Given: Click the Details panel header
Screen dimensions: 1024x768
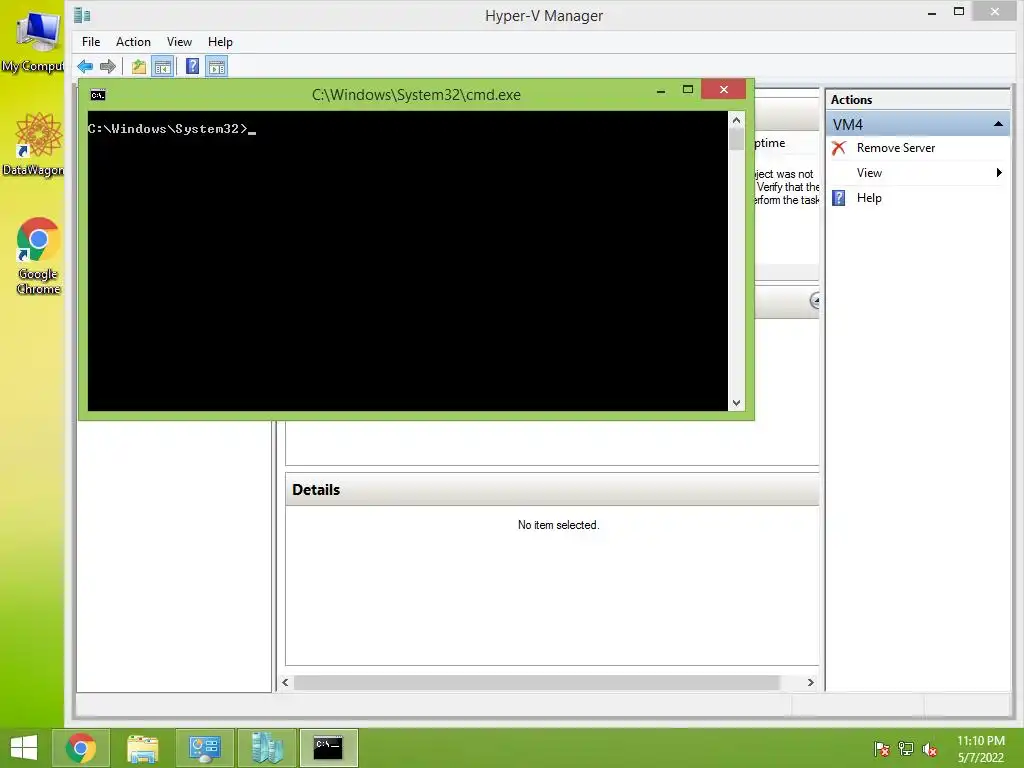Looking at the screenshot, I should [552, 490].
